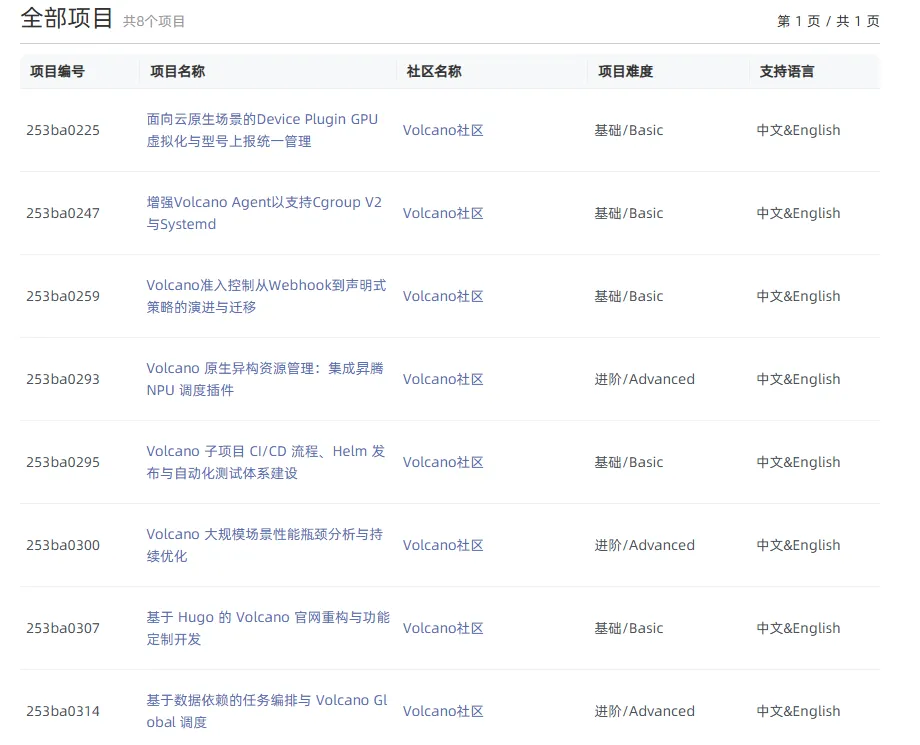This screenshot has width=920, height=745.
Task: Open project 基于数据依赖的任务编排与 Volcano Global
Action: point(267,711)
